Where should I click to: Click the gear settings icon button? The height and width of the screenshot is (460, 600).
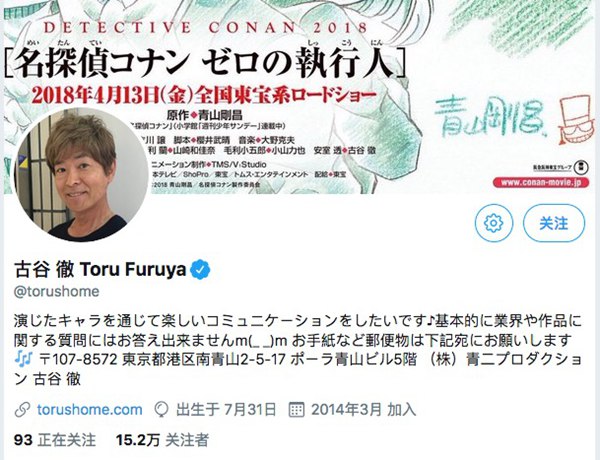pos(494,223)
